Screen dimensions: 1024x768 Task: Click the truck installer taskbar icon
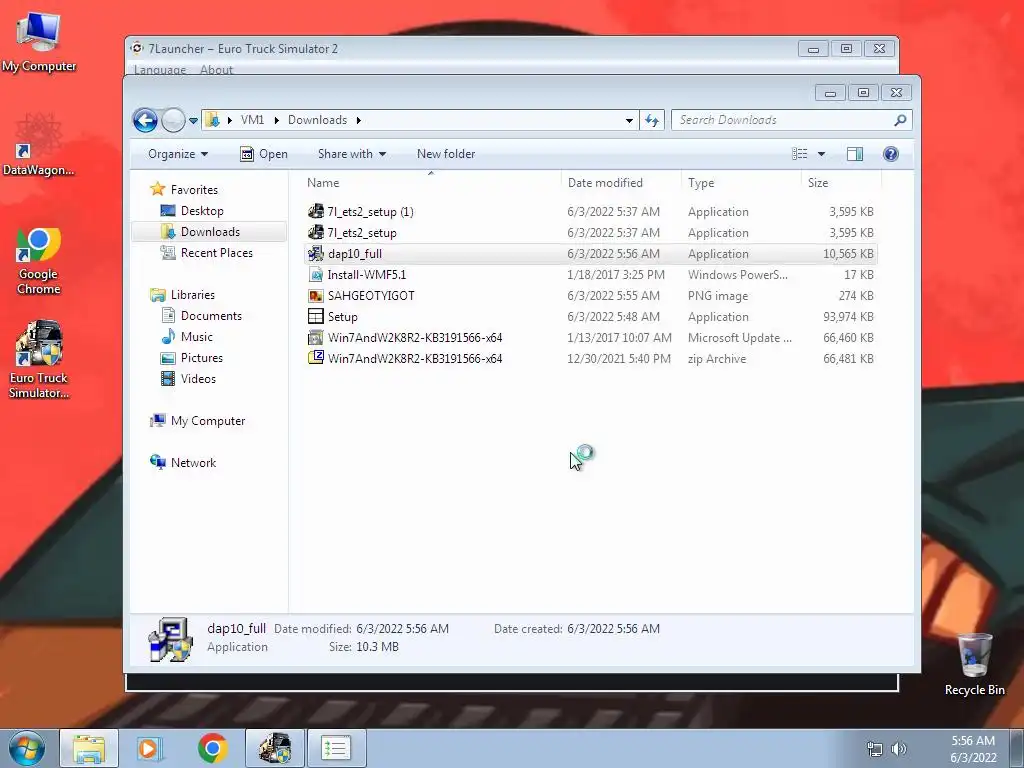[275, 748]
